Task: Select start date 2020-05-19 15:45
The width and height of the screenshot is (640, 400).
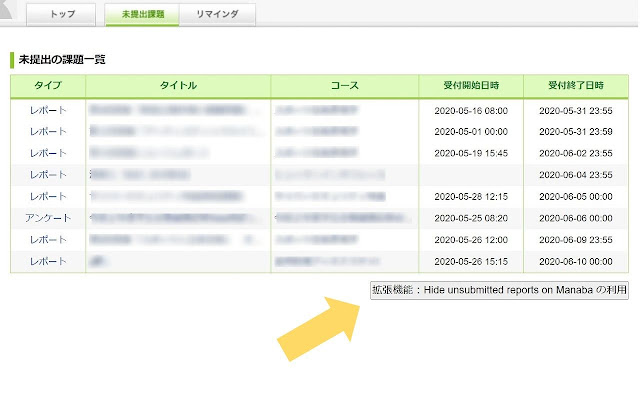Action: point(471,153)
